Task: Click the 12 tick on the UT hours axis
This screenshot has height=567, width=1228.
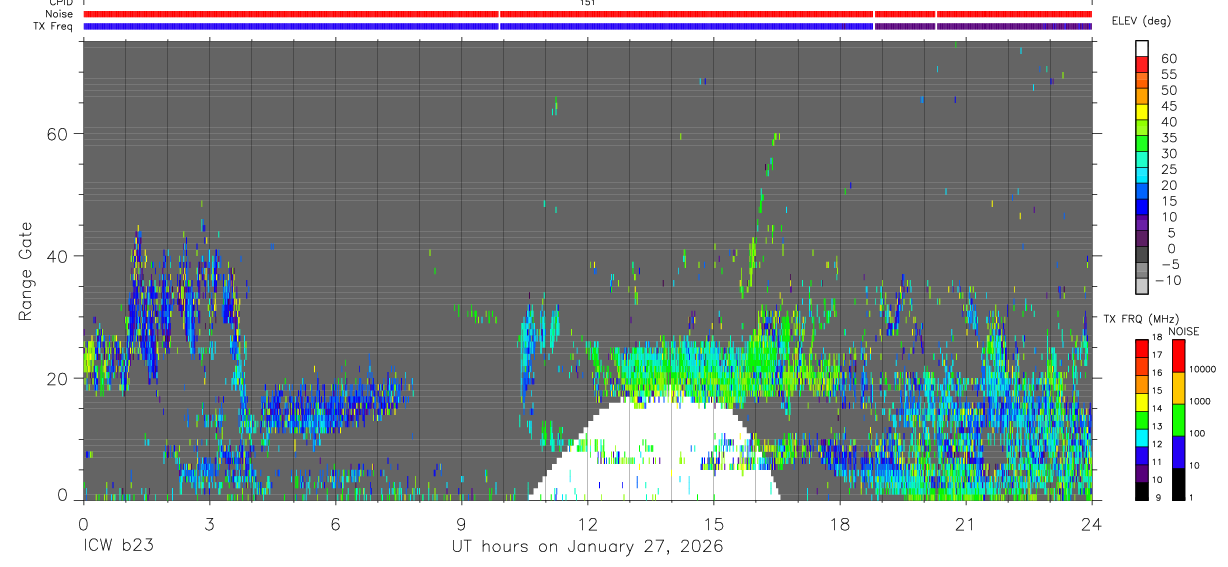Action: point(587,523)
